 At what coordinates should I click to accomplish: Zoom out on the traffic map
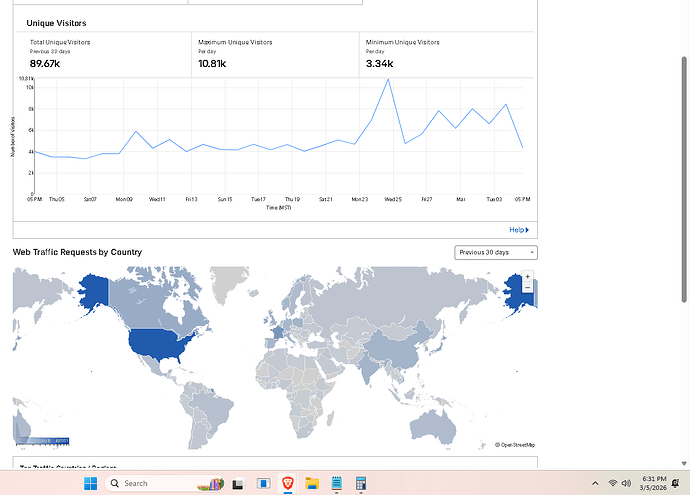click(528, 287)
